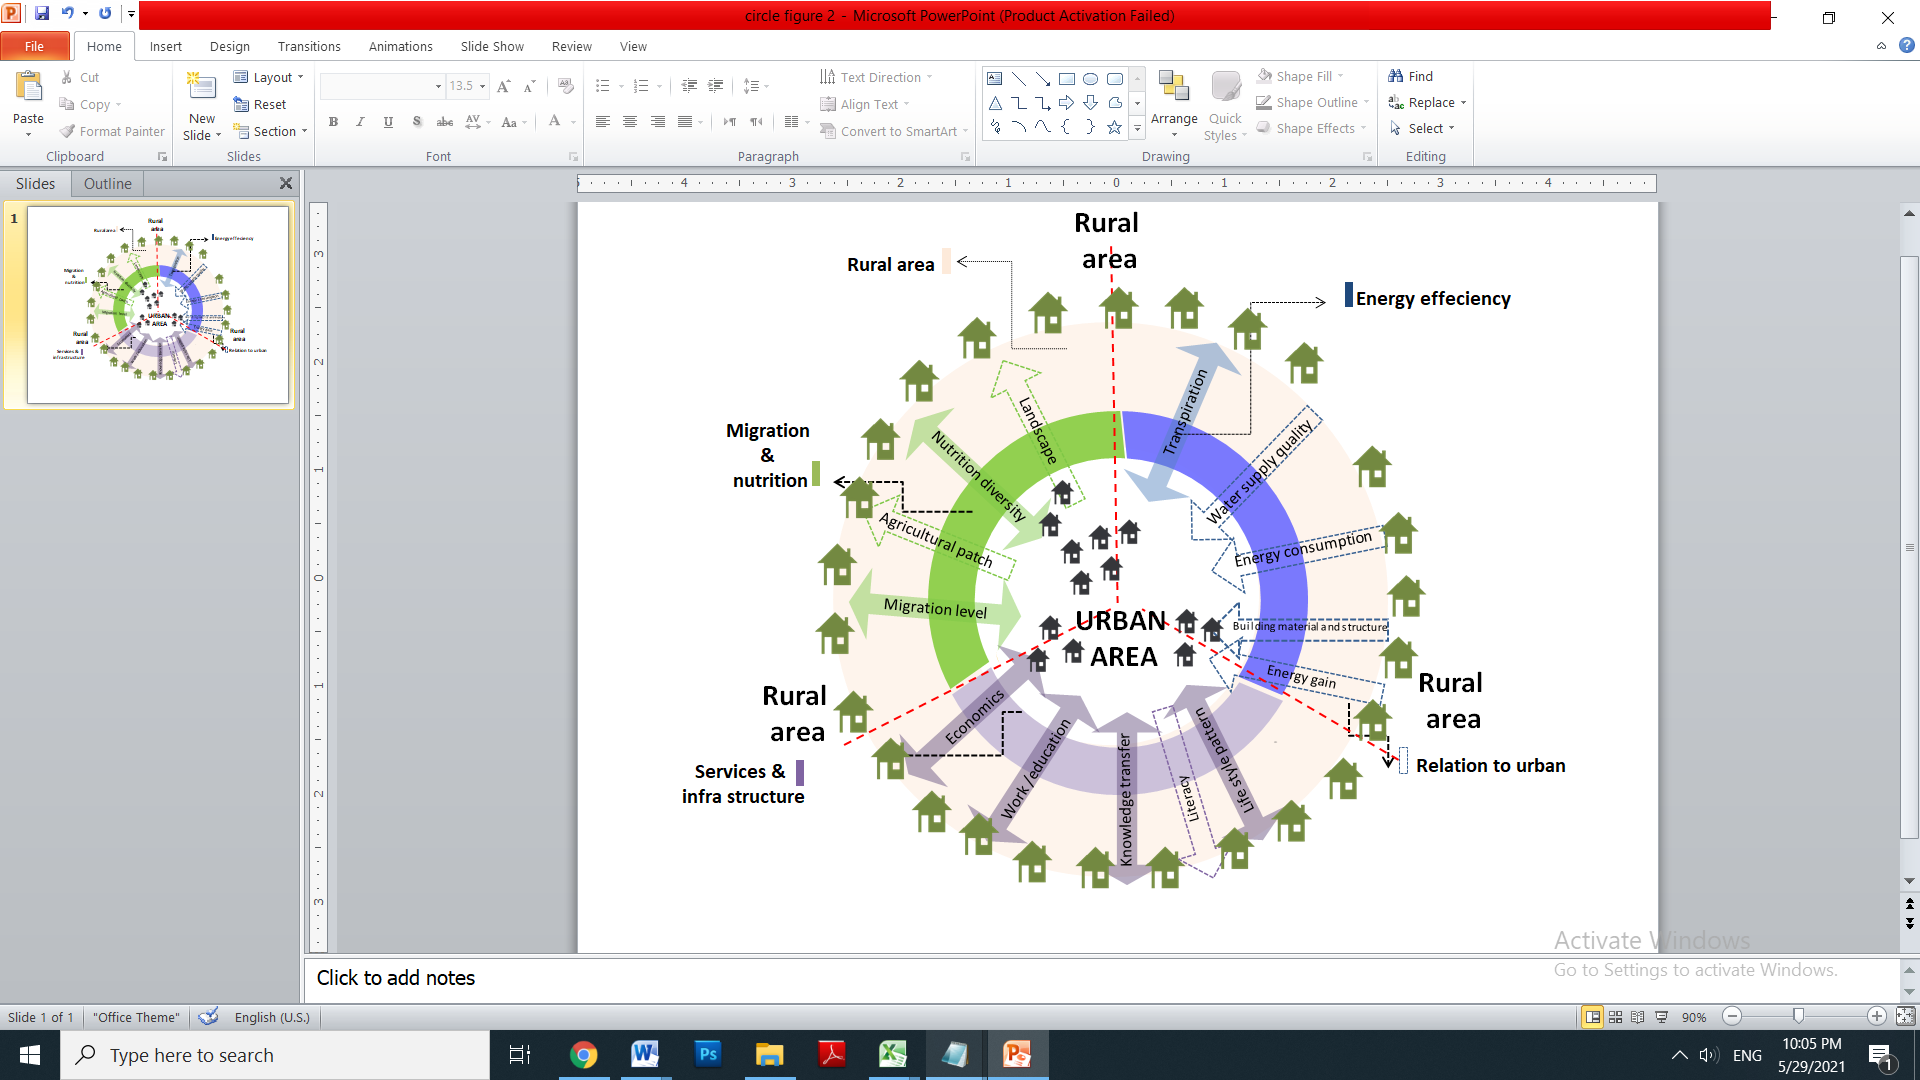1920x1080 pixels.
Task: Toggle Underline text formatting
Action: (x=388, y=122)
